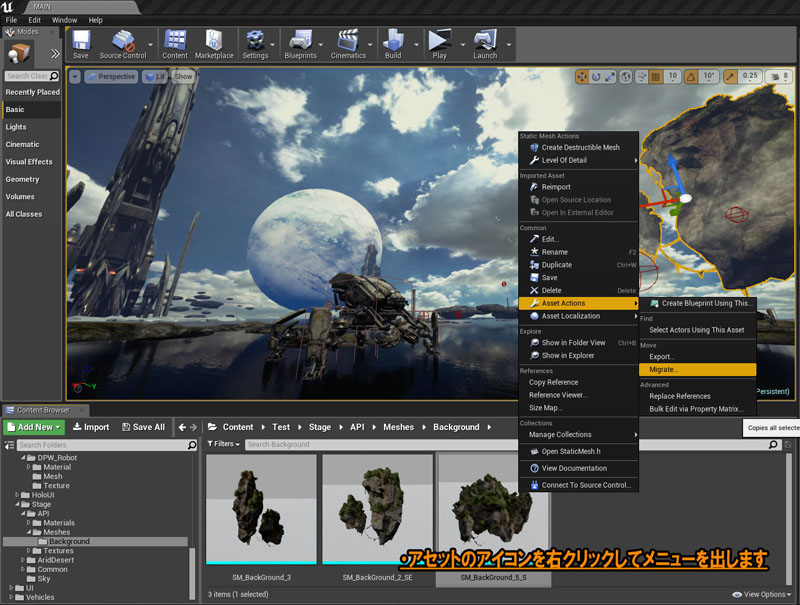Image resolution: width=800 pixels, height=605 pixels.
Task: Click the Import button
Action: [91, 427]
